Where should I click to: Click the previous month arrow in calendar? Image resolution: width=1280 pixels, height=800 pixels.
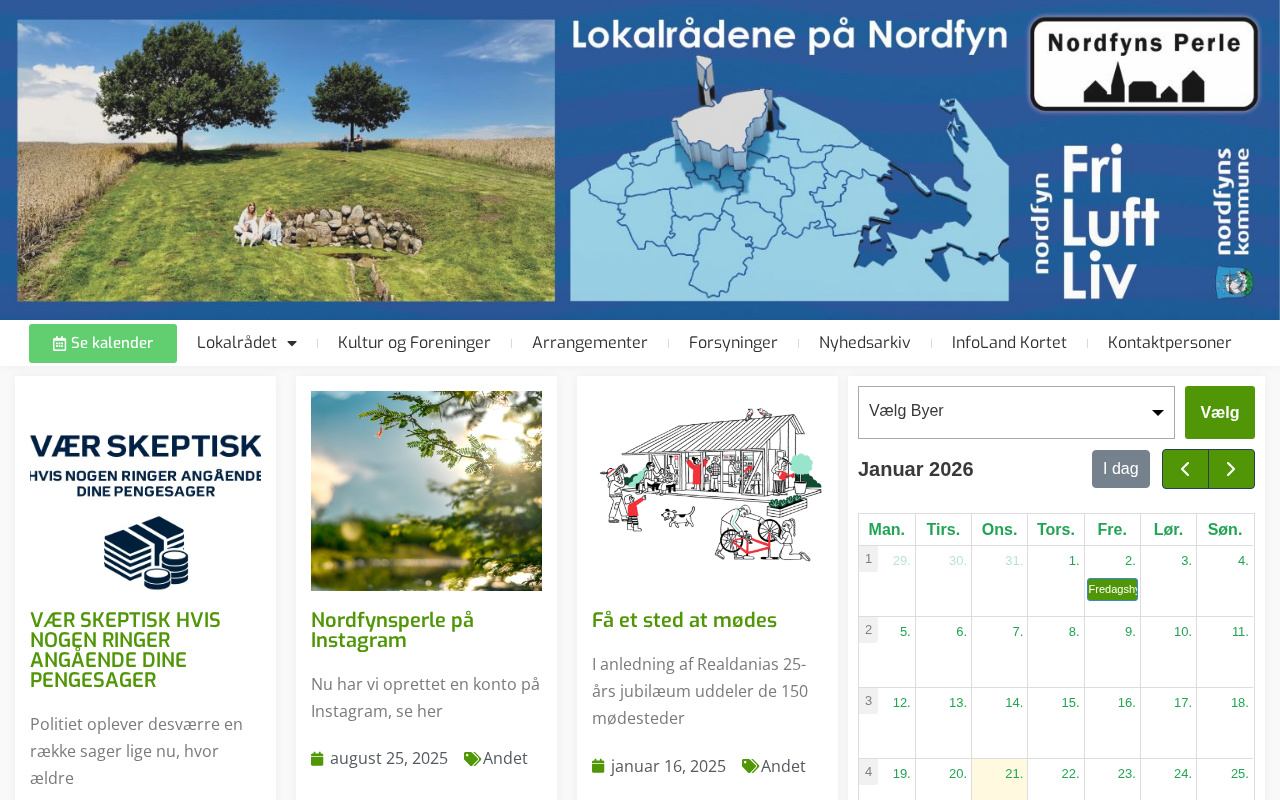pos(1185,469)
